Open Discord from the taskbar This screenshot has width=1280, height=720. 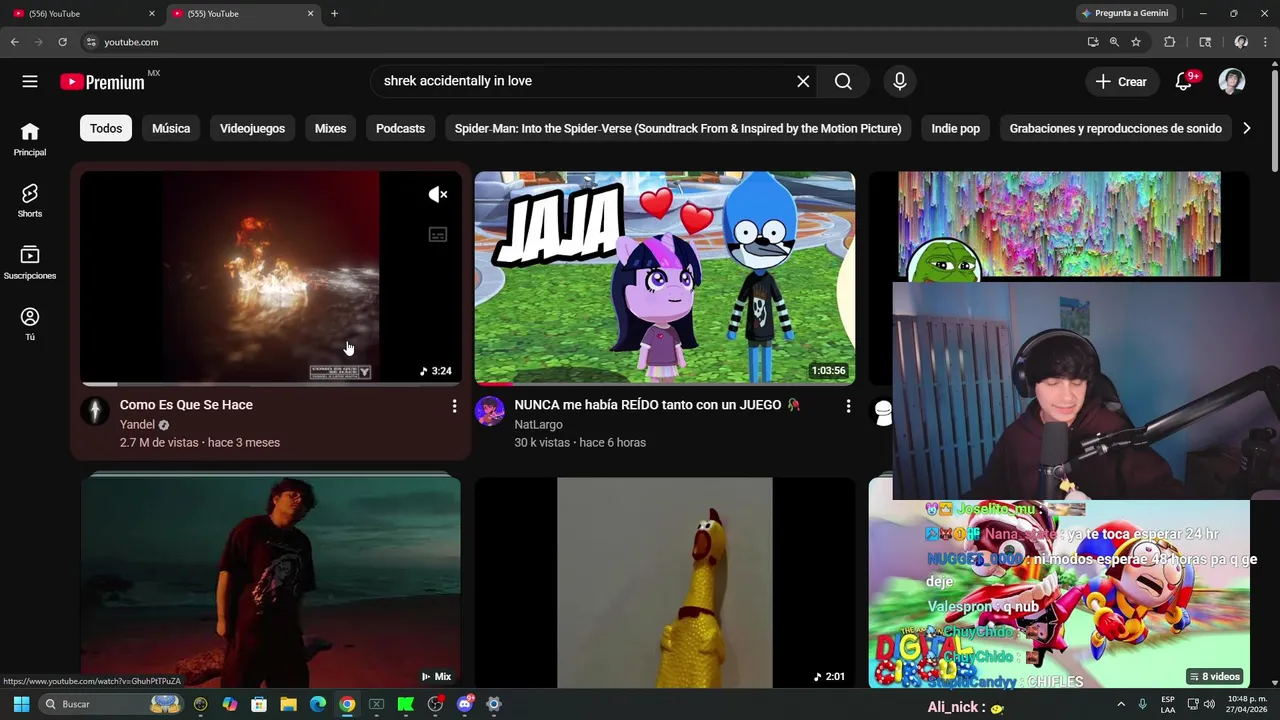pyautogui.click(x=464, y=704)
